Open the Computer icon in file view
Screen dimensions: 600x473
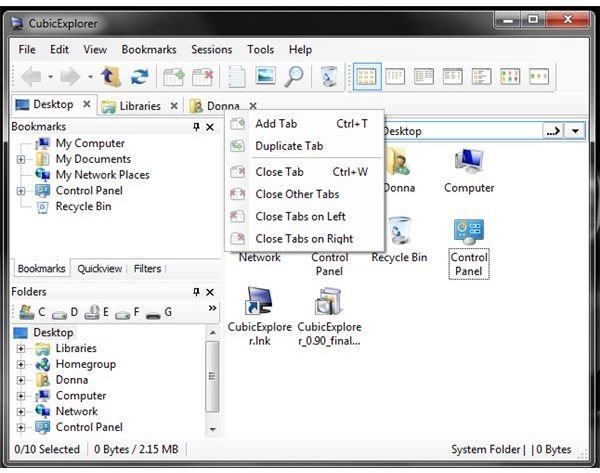tap(469, 170)
